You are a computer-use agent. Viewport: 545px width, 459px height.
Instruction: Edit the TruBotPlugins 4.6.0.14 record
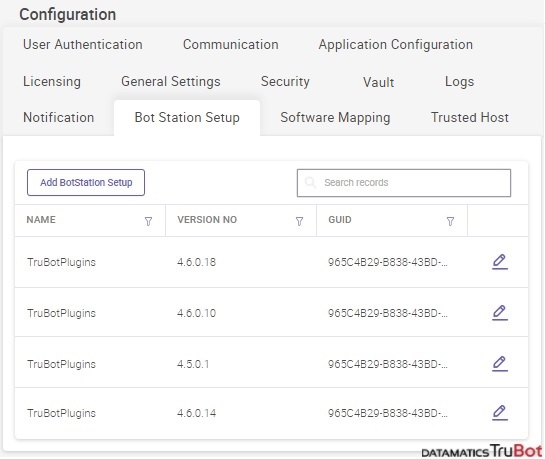[x=500, y=412]
